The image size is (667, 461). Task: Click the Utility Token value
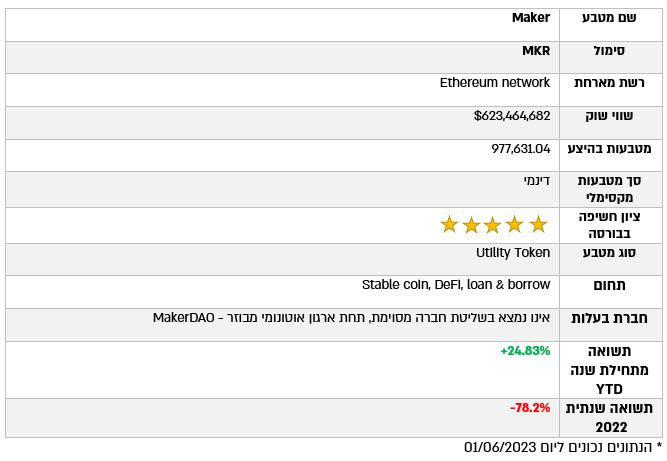[512, 253]
